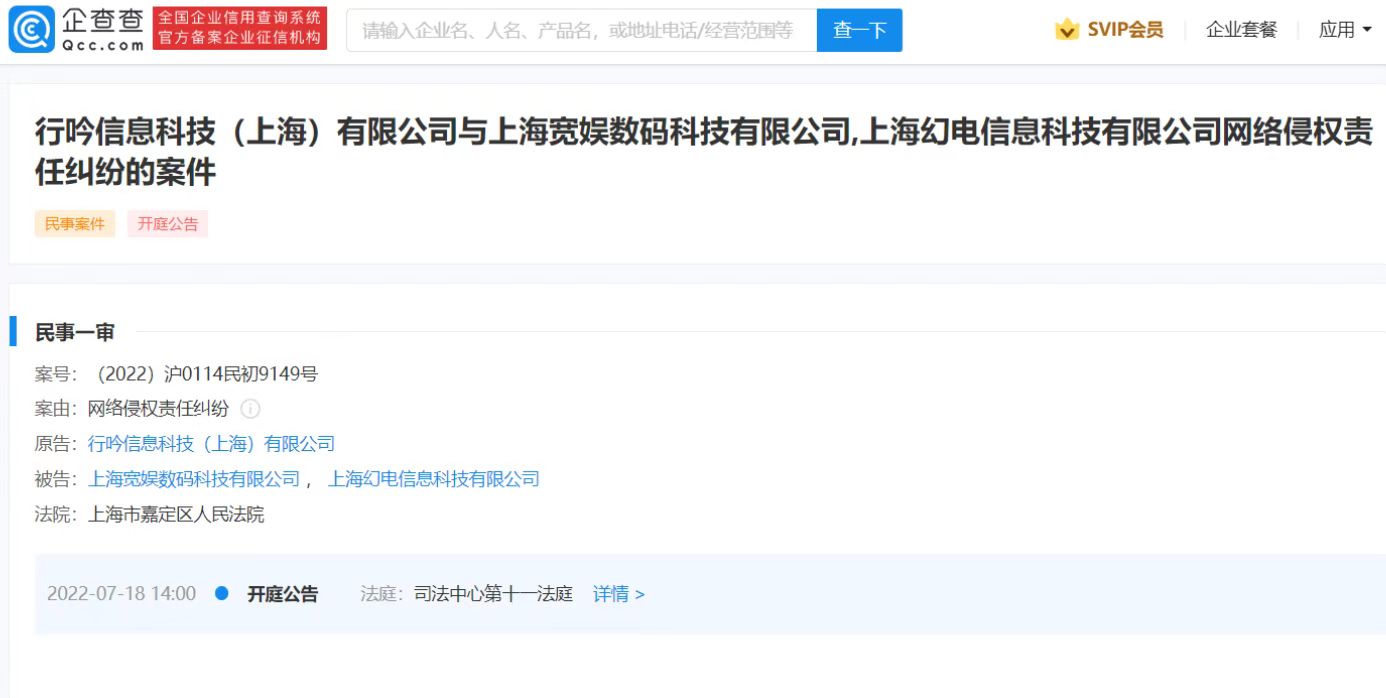
Task: Click the Qcc.com logo icon
Action: pyautogui.click(x=31, y=29)
